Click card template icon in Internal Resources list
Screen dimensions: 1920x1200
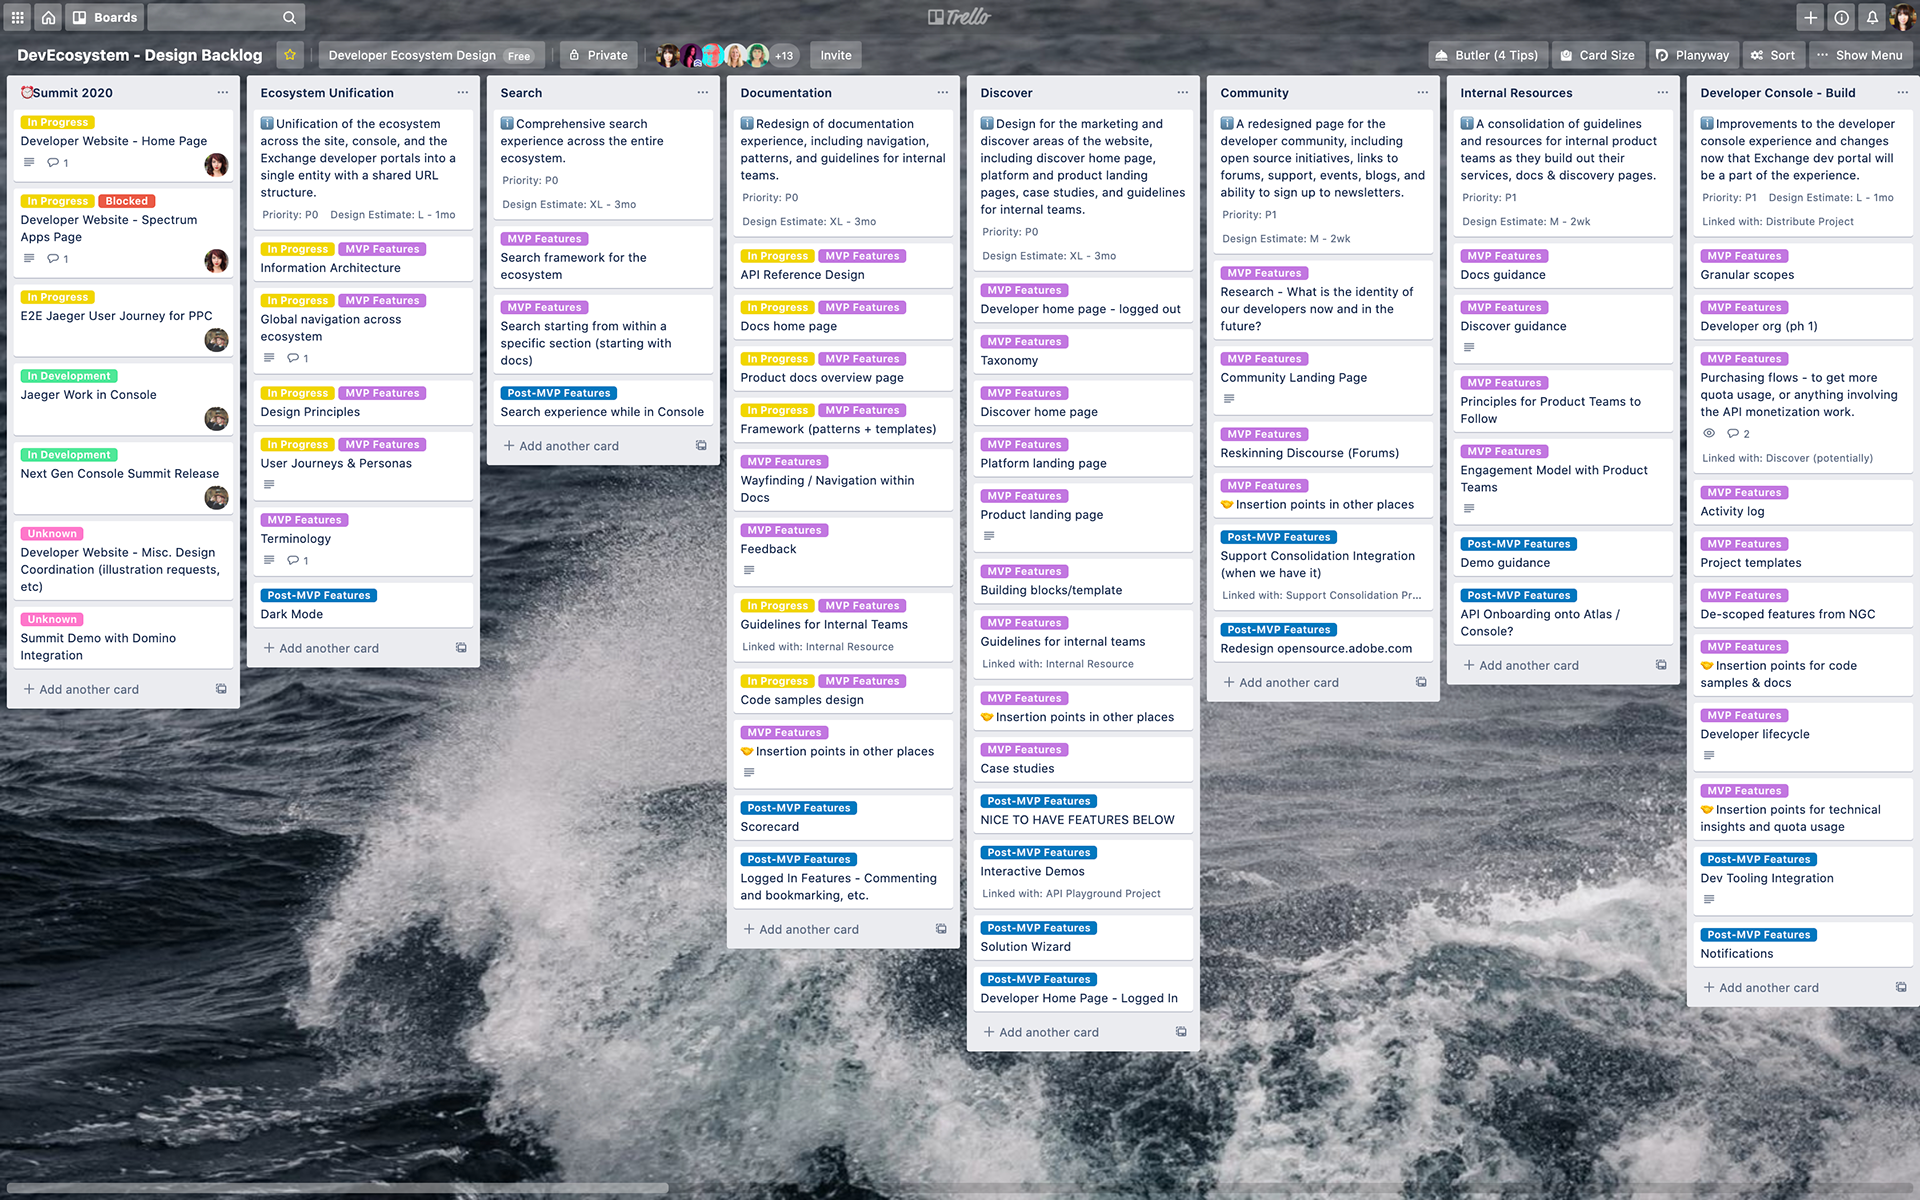point(1661,665)
